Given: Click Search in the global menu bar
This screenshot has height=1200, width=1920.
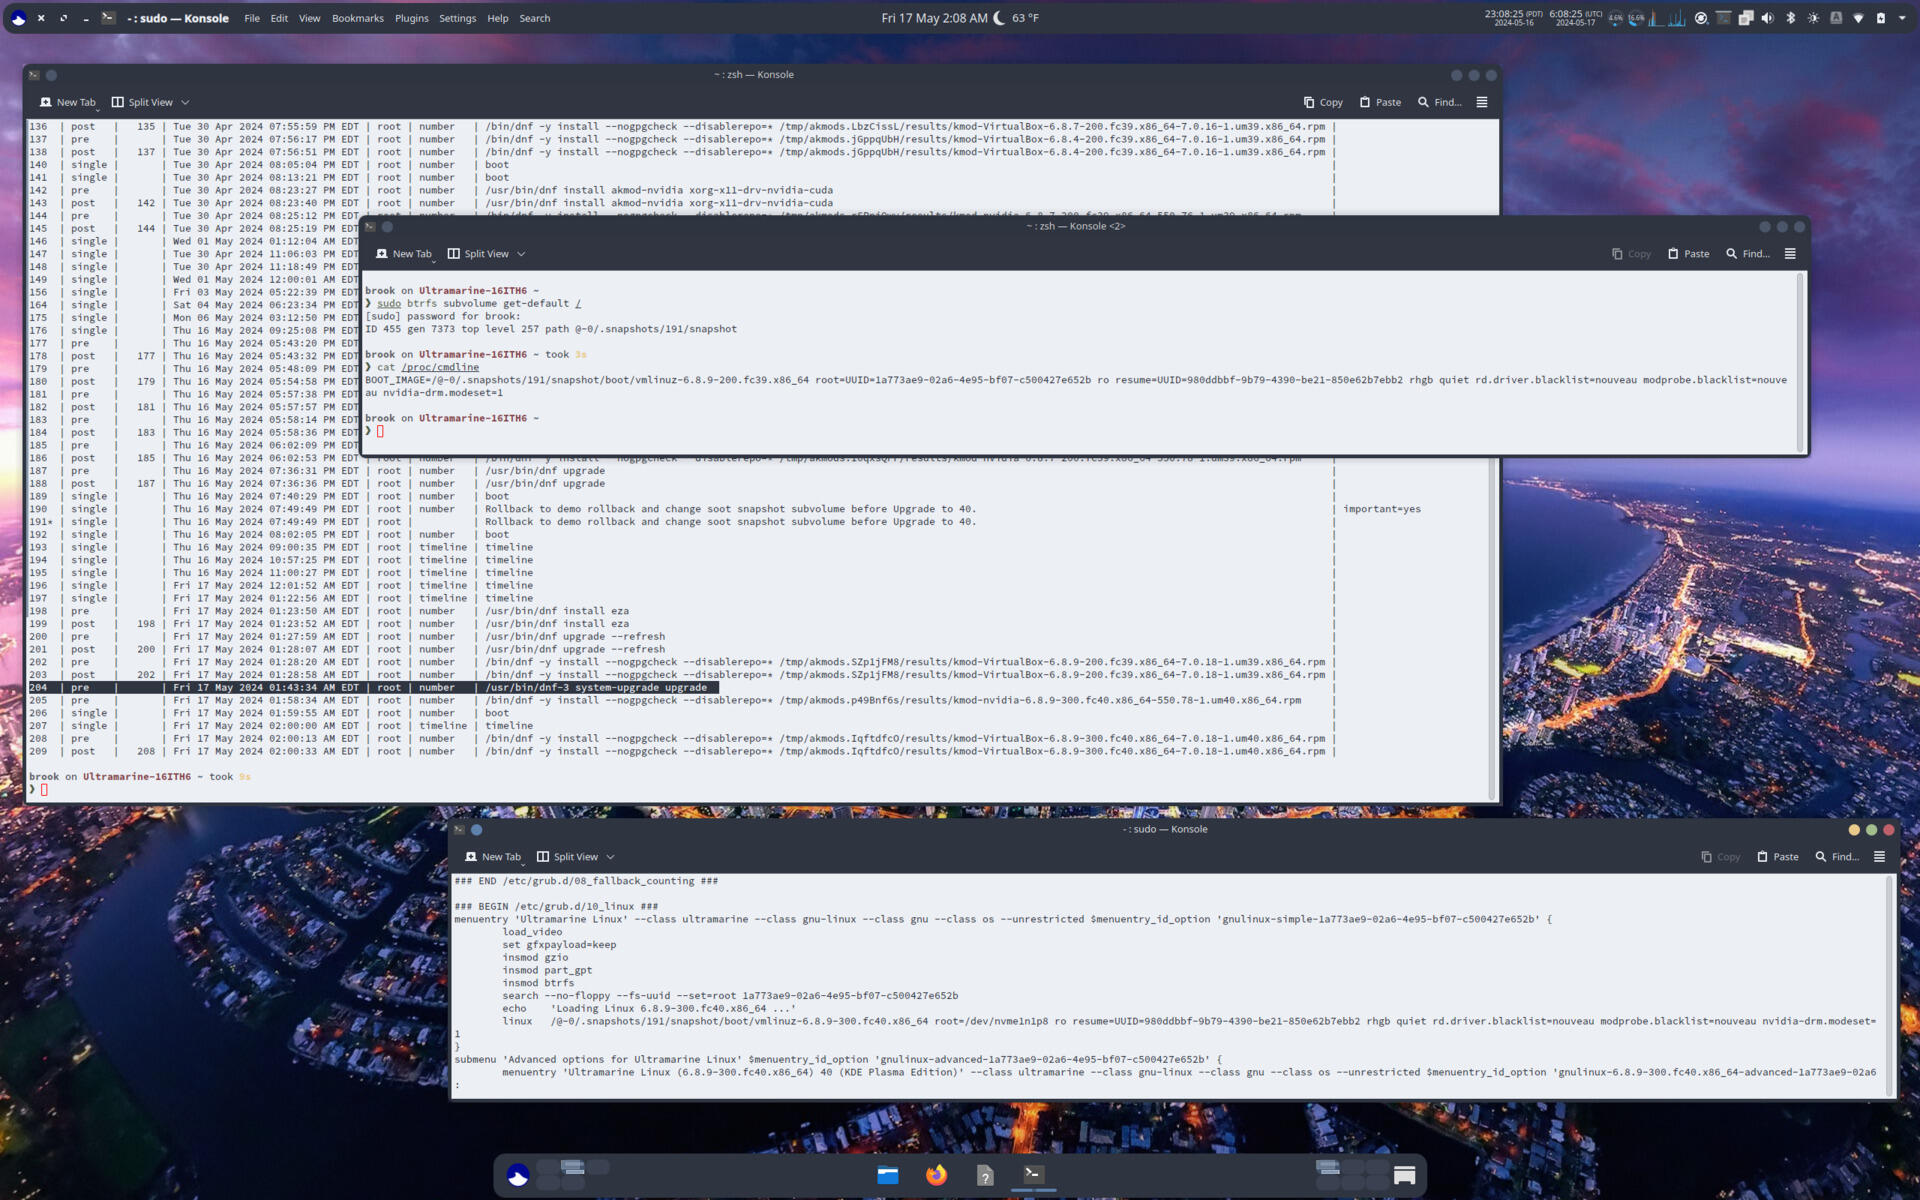Looking at the screenshot, I should pos(535,18).
